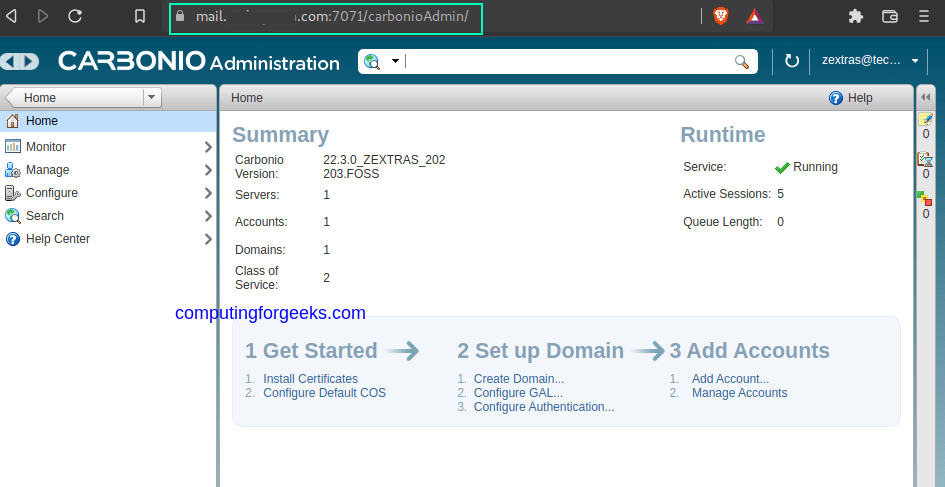Open Install Certificates link
This screenshot has width=945, height=487.
[x=310, y=379]
